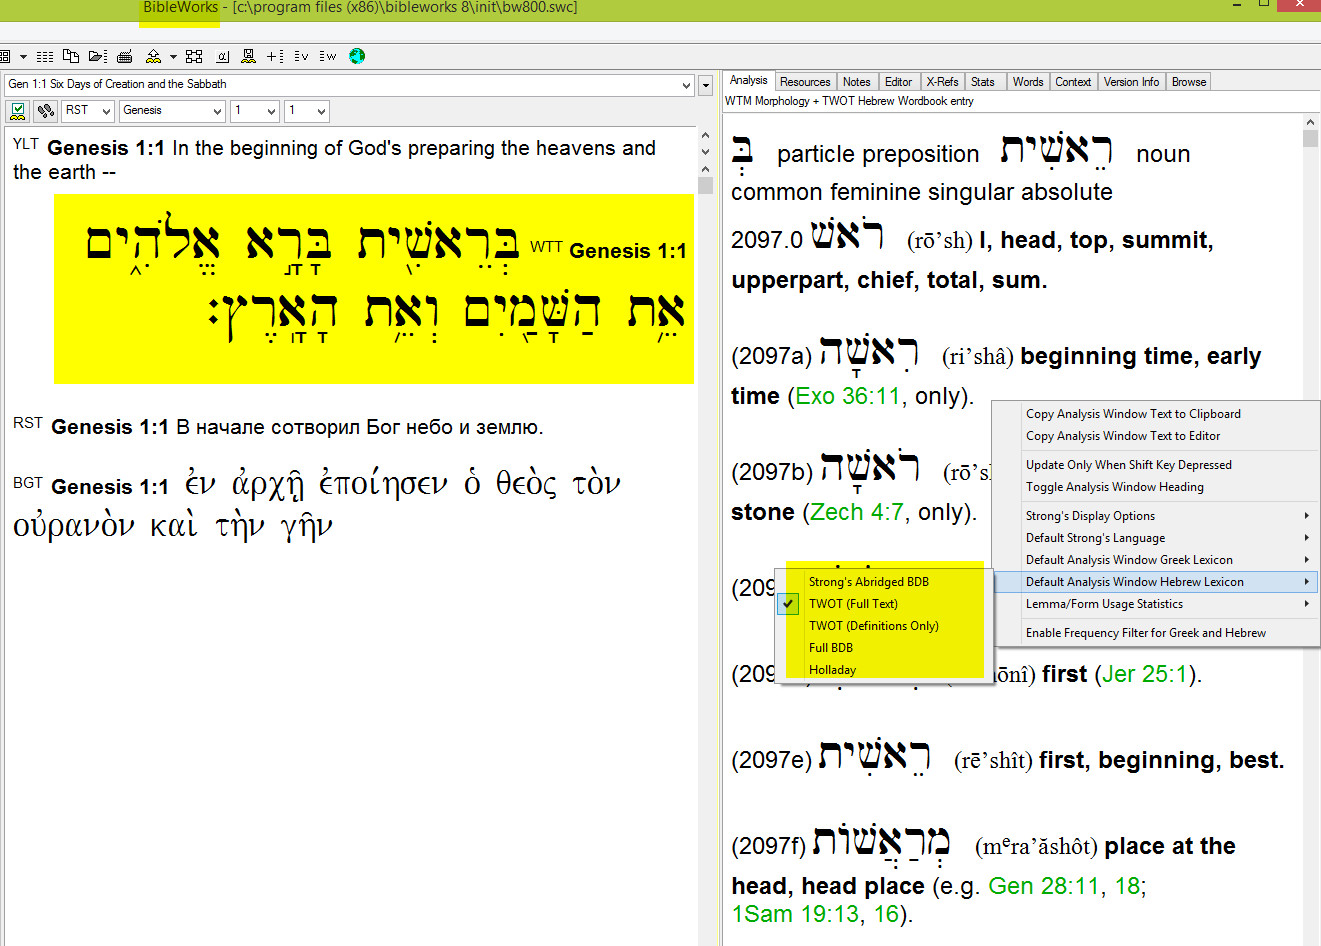Toggle Update Only When Shift Key Depressed
The width and height of the screenshot is (1321, 946).
(1155, 465)
